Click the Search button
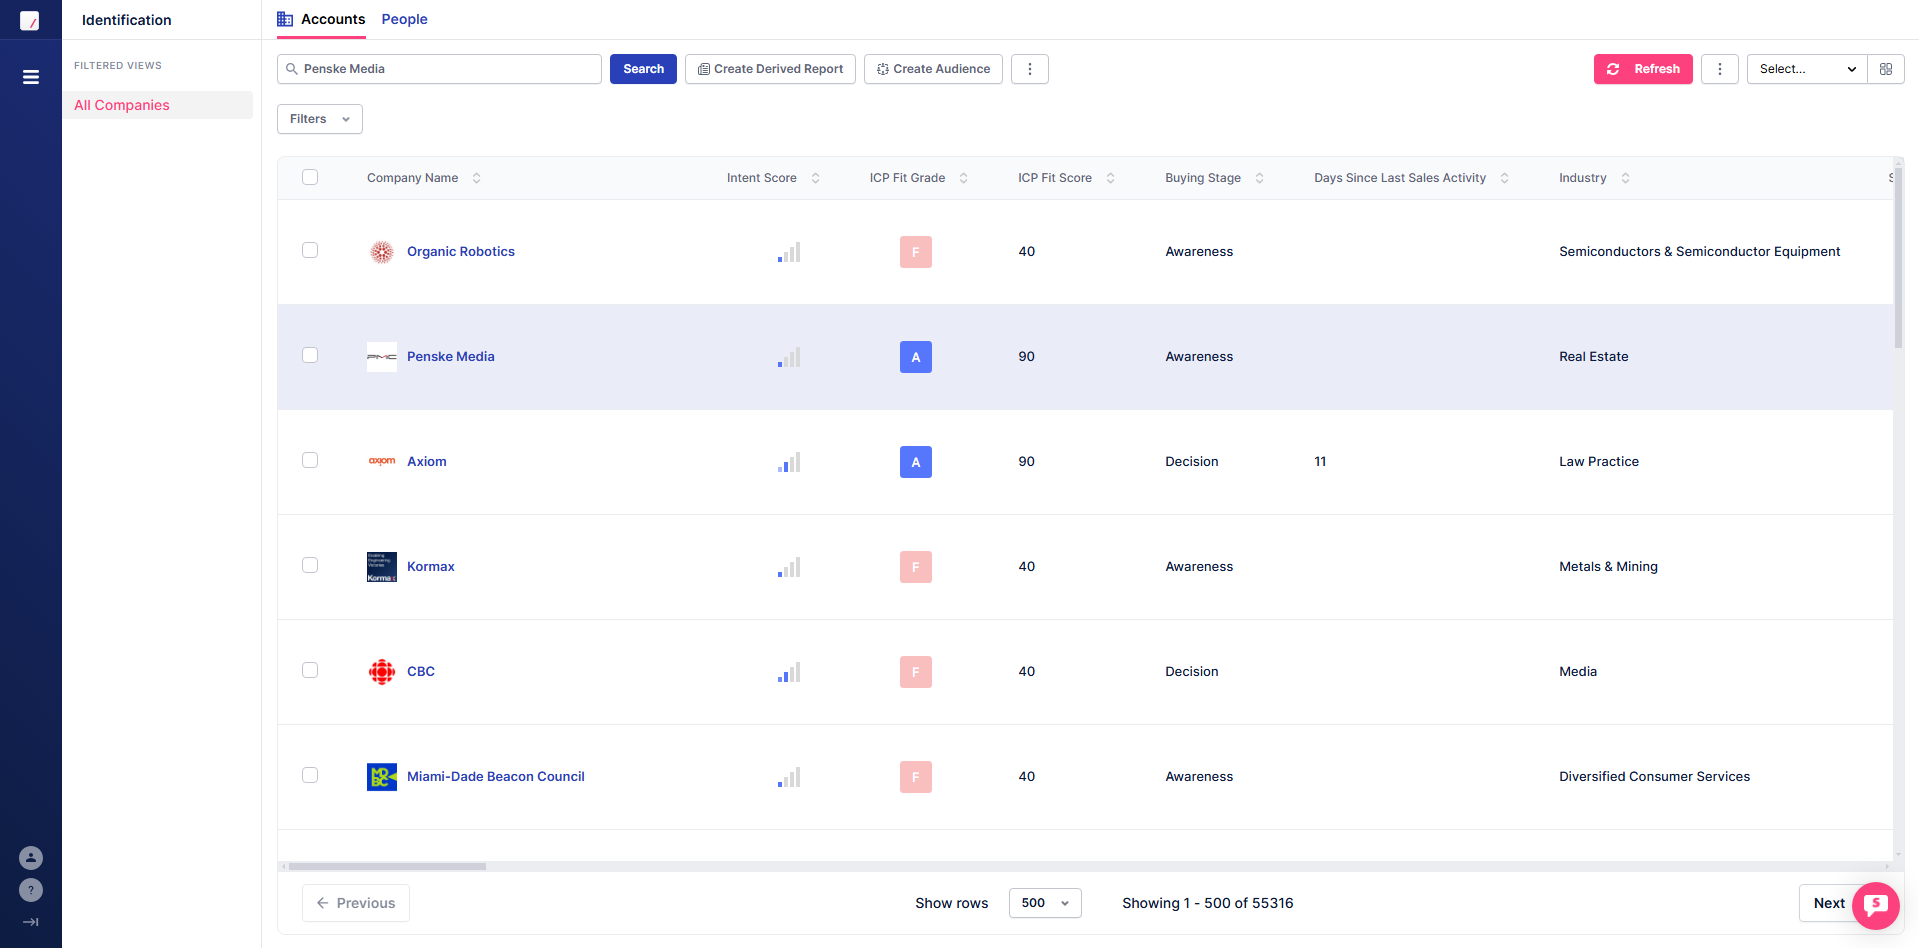This screenshot has width=1919, height=948. 643,69
